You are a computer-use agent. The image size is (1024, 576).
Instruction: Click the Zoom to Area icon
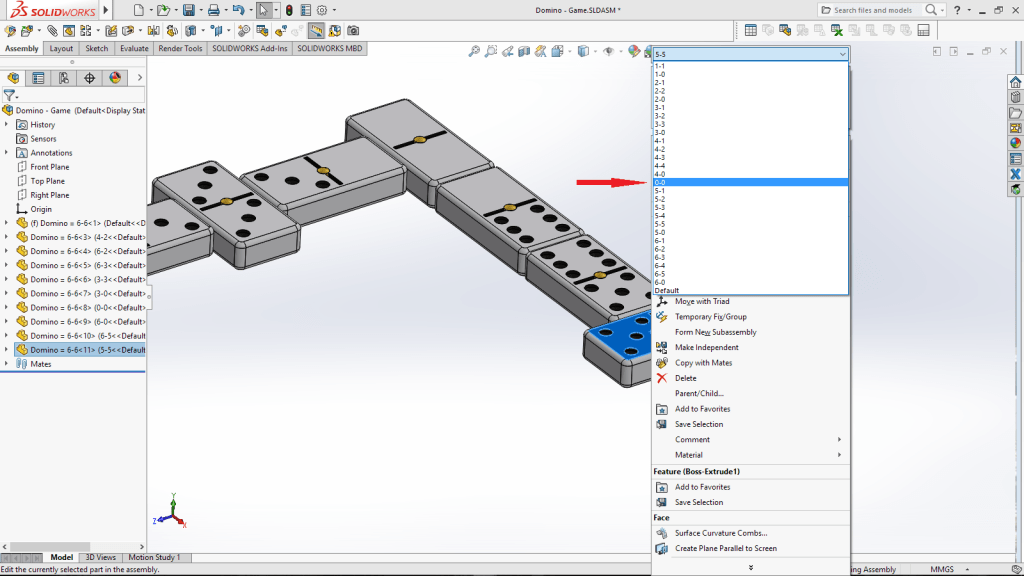point(490,50)
